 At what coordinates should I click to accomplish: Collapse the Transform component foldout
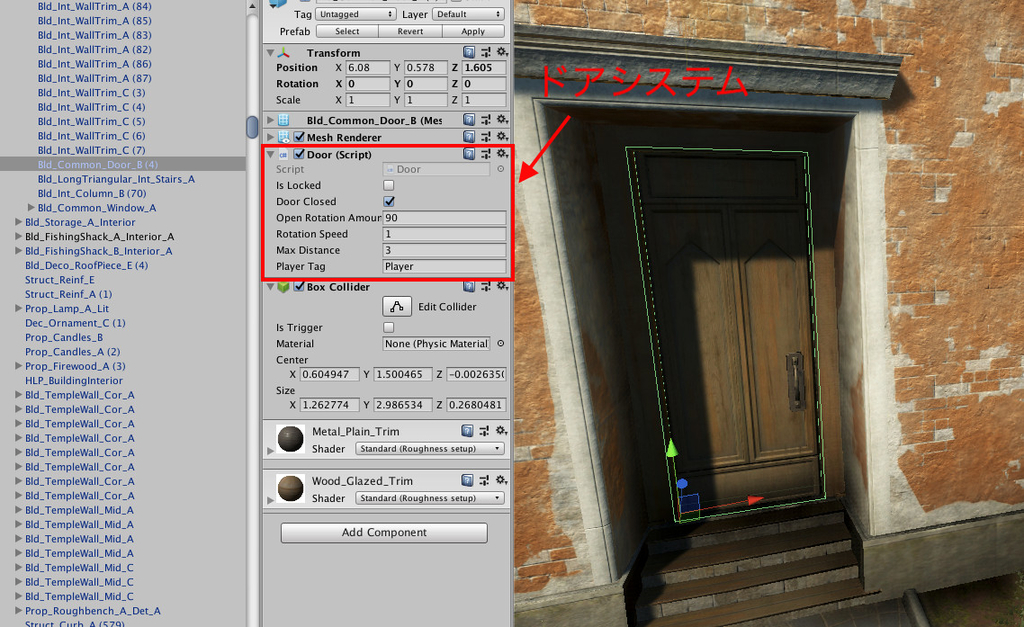(x=270, y=52)
